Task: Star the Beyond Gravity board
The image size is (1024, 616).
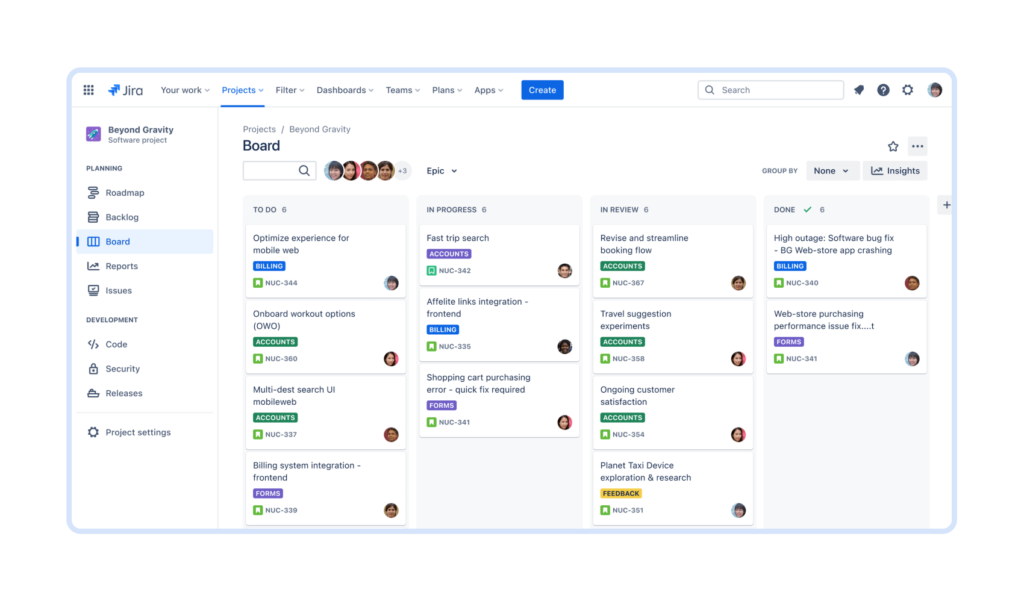Action: [893, 145]
